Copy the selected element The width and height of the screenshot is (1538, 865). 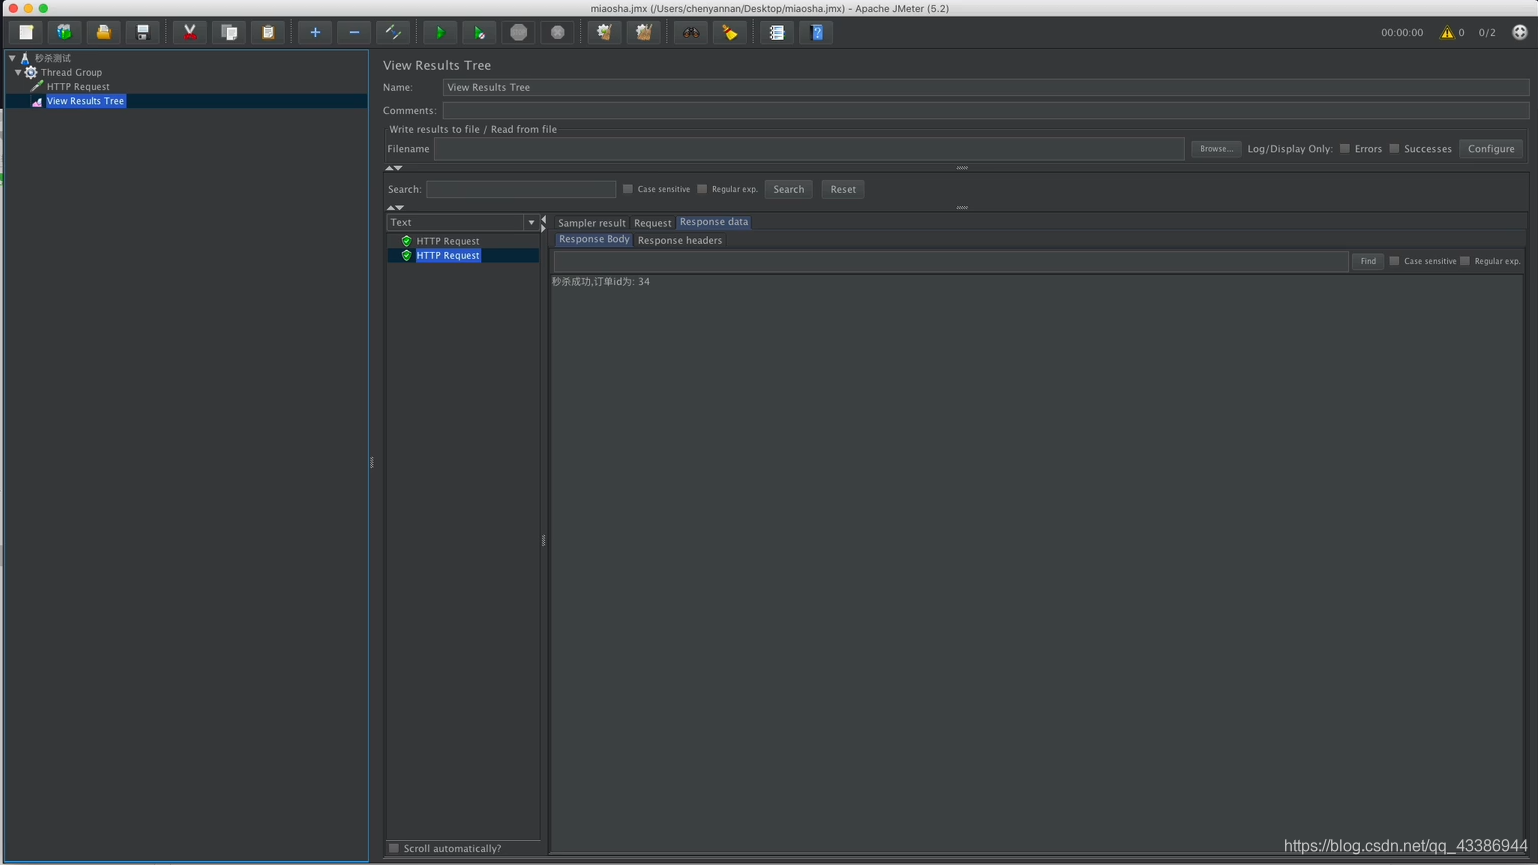(x=229, y=32)
